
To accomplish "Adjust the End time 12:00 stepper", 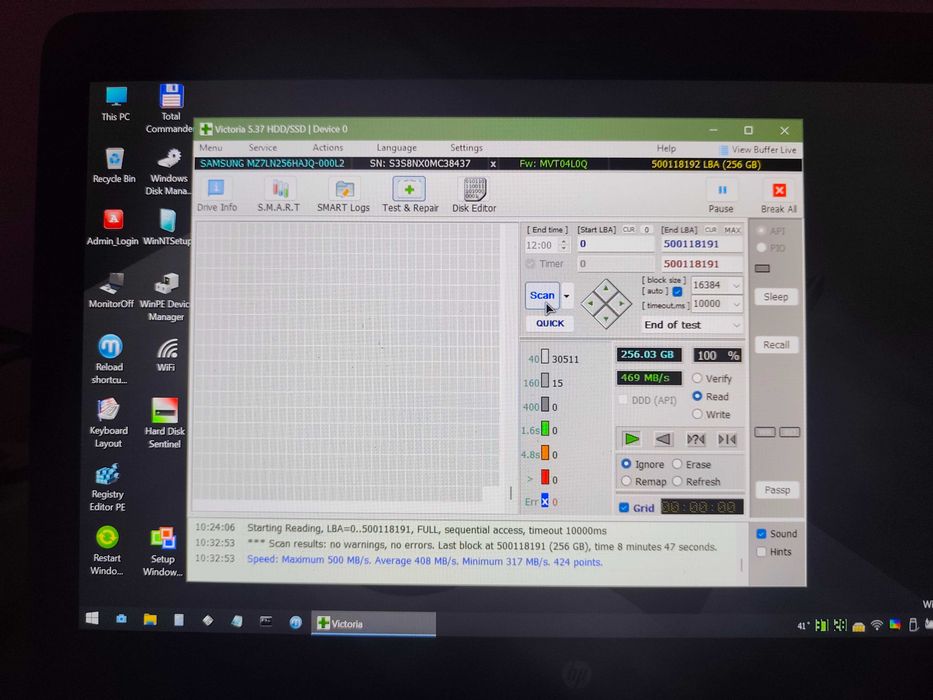I will (x=563, y=245).
